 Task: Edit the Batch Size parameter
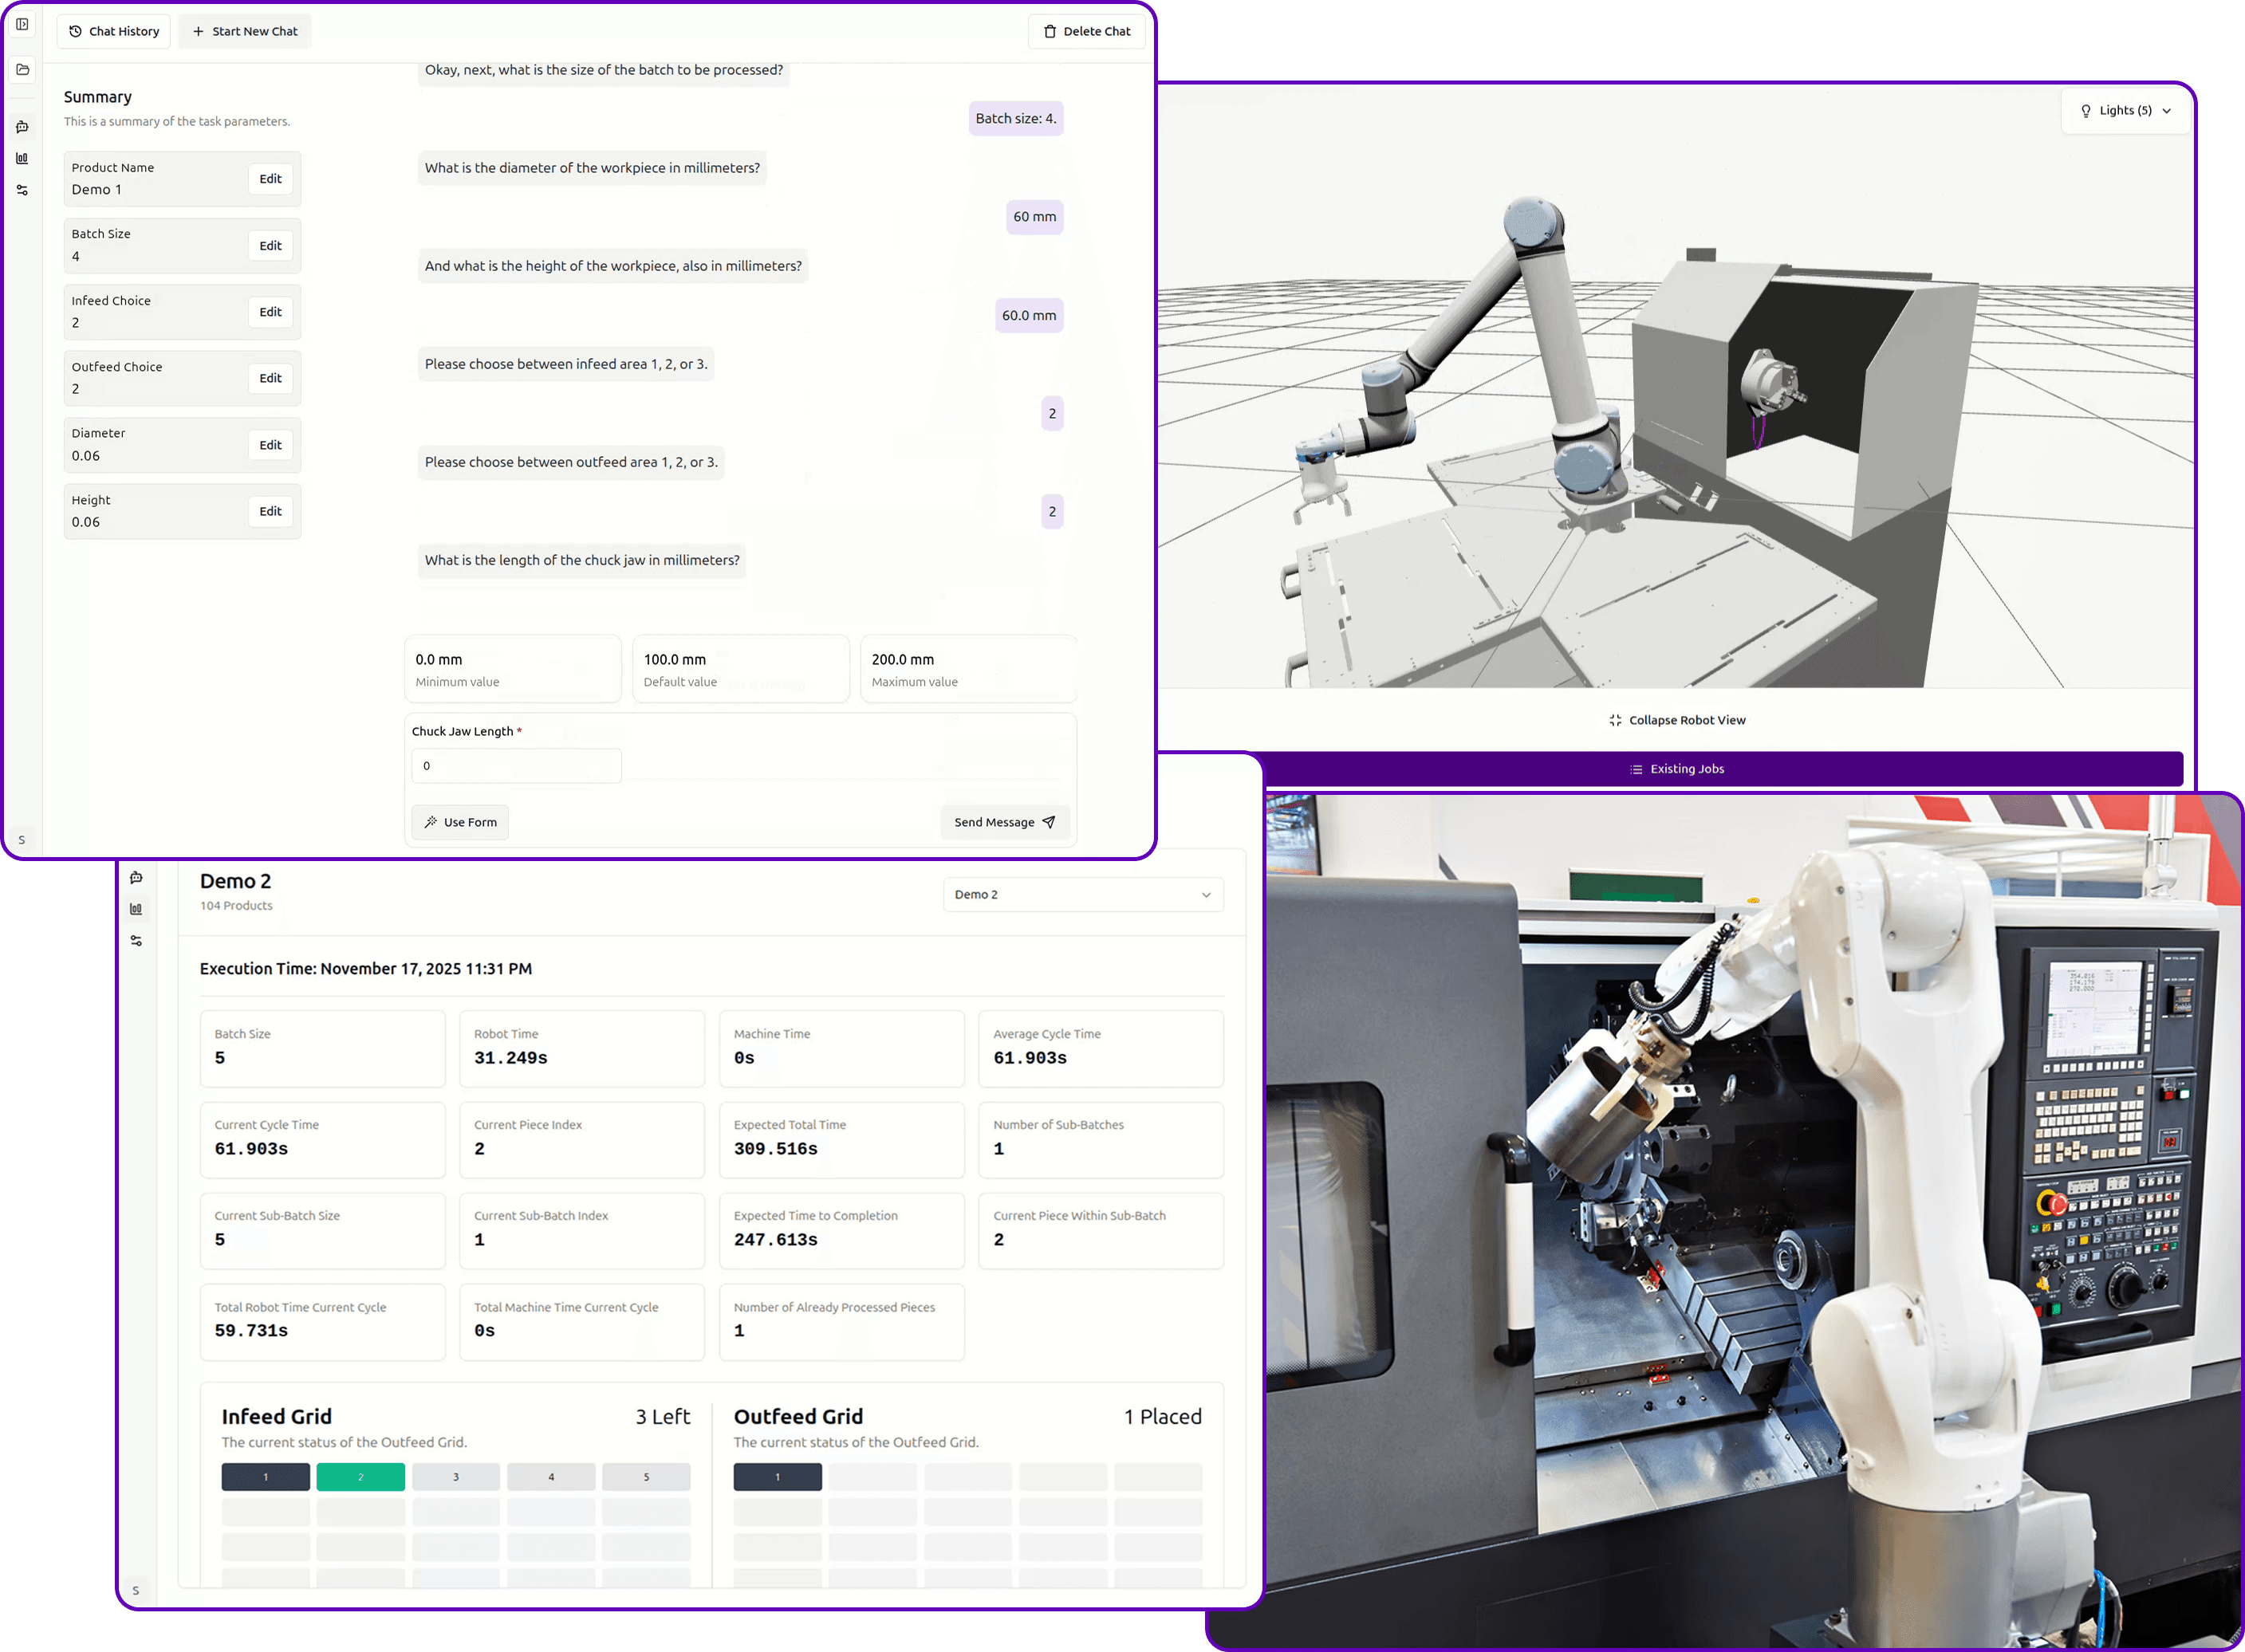270,245
